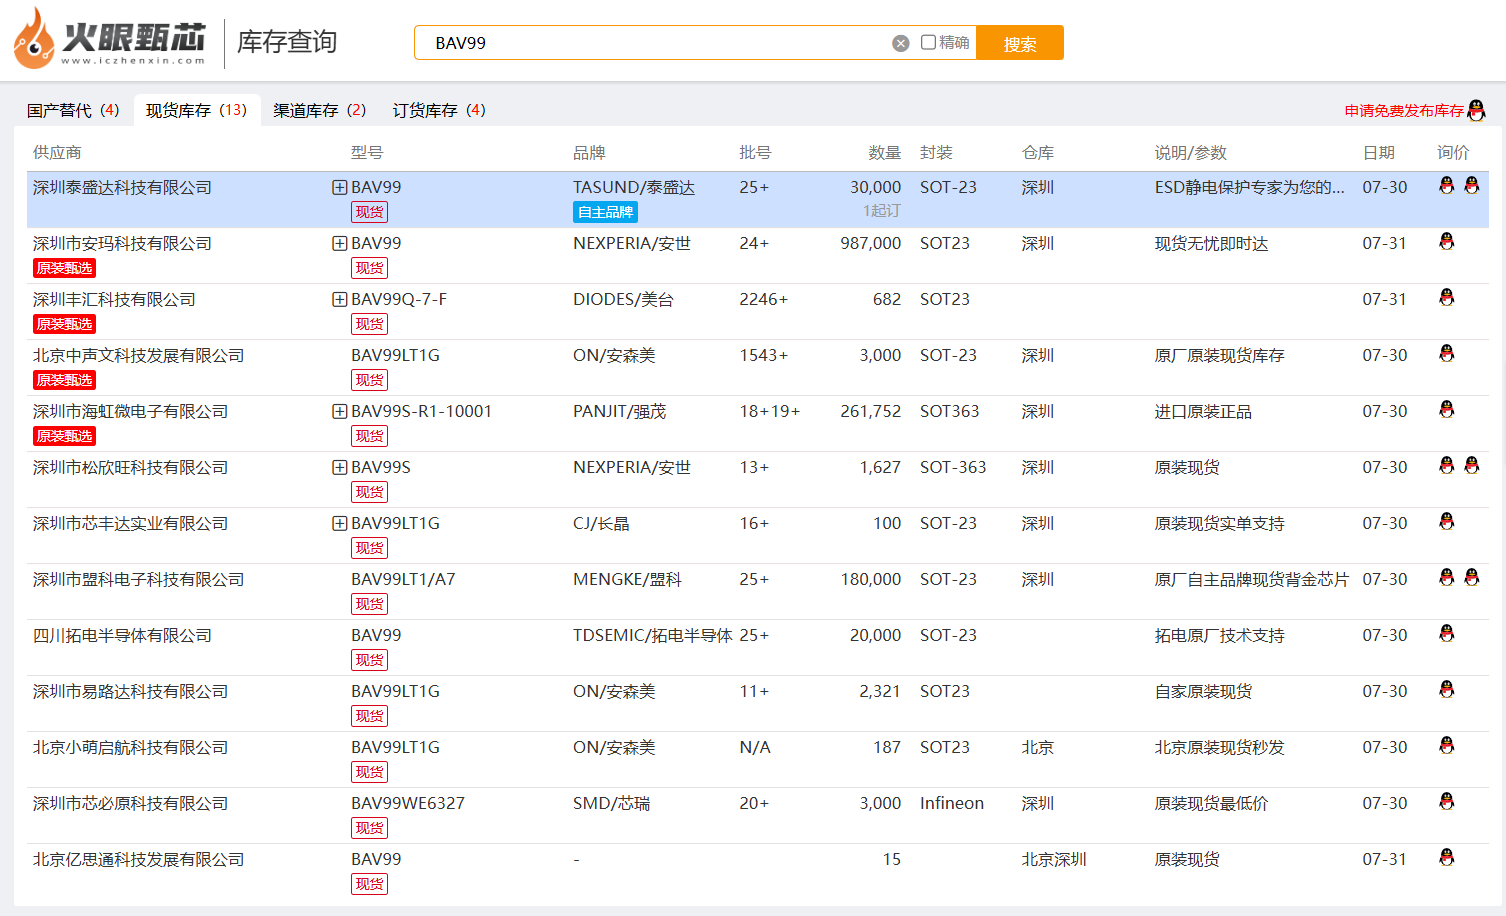Contact 深圳市芯丰达实业 via QQ icon
Screen dimensions: 1506x916
(x=1446, y=521)
